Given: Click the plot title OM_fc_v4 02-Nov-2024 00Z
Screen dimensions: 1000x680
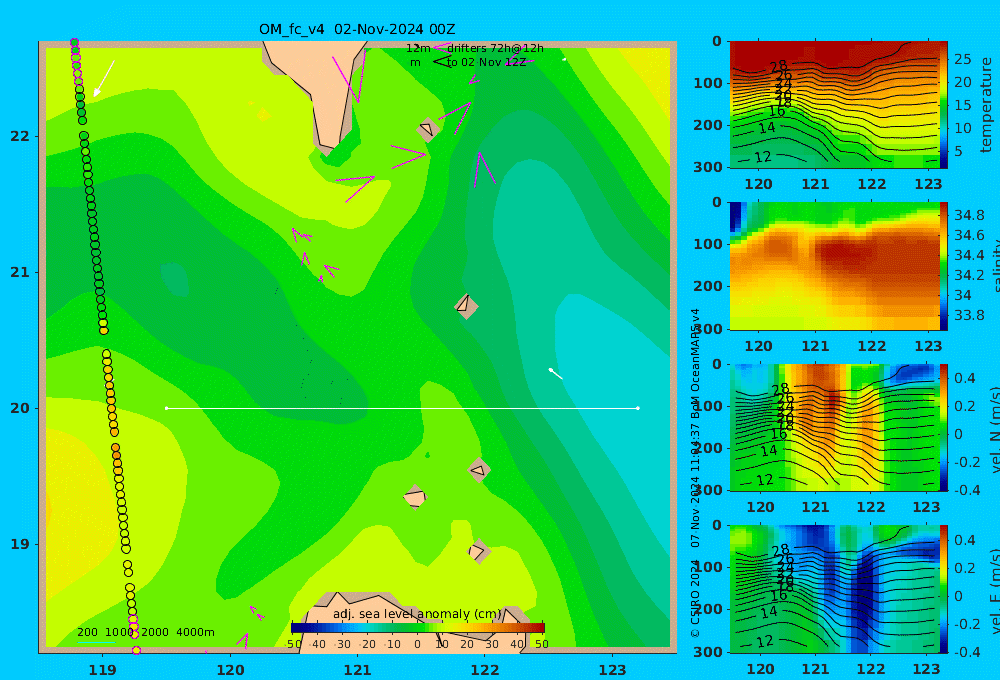Looking at the screenshot, I should (x=357, y=29).
